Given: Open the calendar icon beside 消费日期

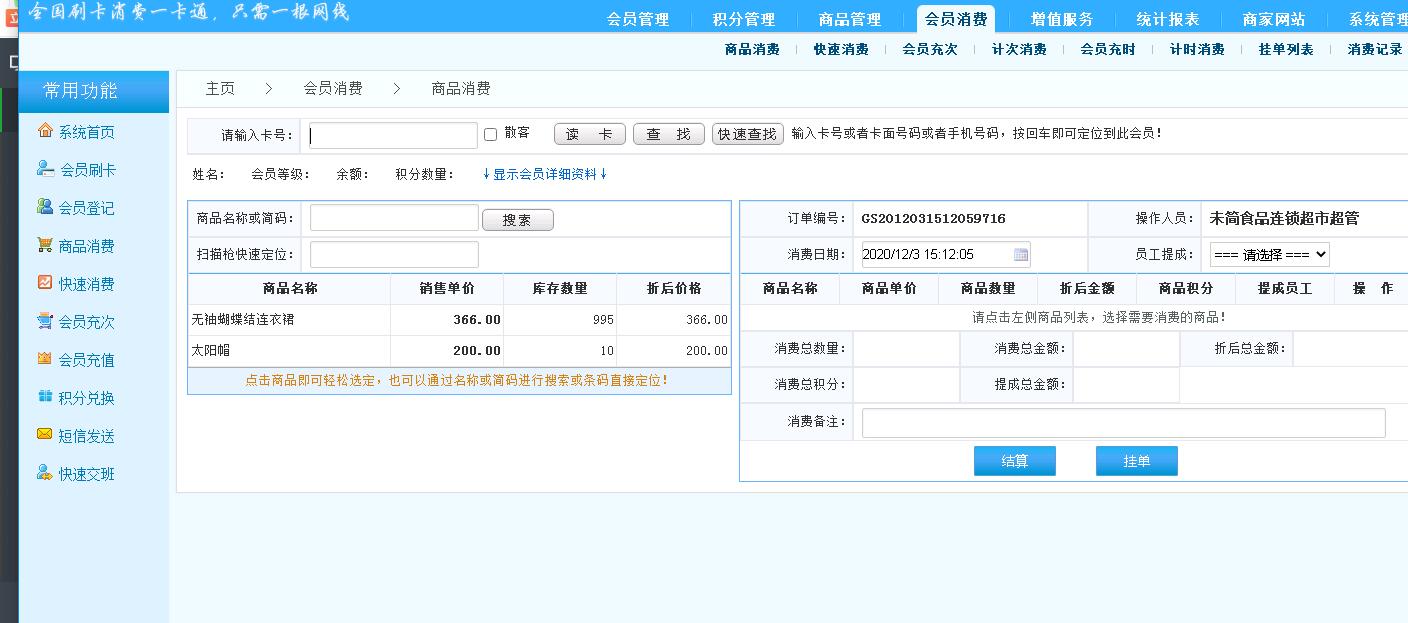Looking at the screenshot, I should coord(1020,255).
